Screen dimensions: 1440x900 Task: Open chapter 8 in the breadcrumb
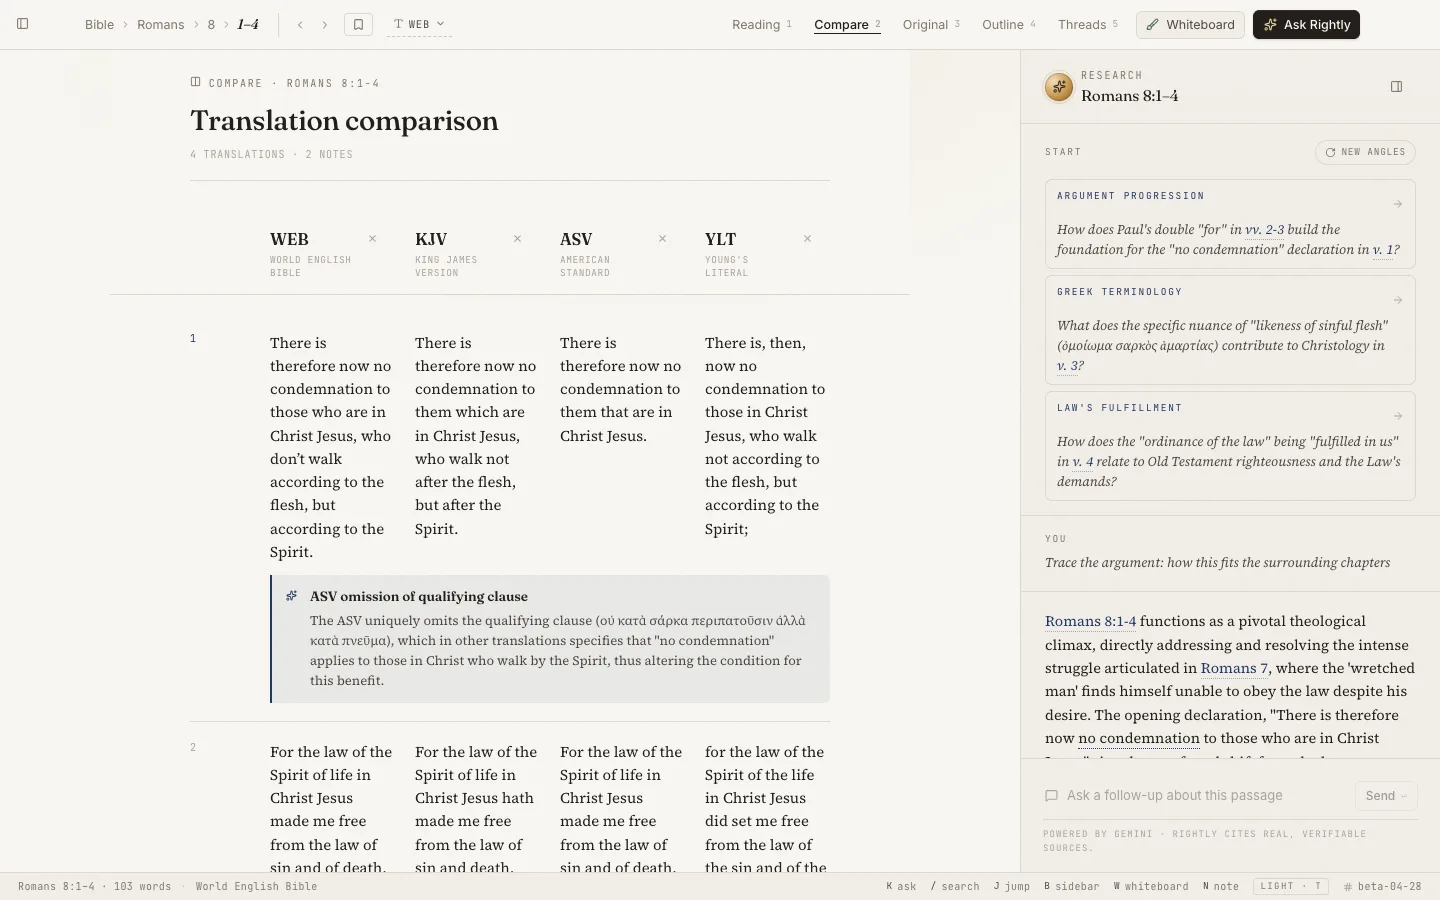(x=211, y=24)
